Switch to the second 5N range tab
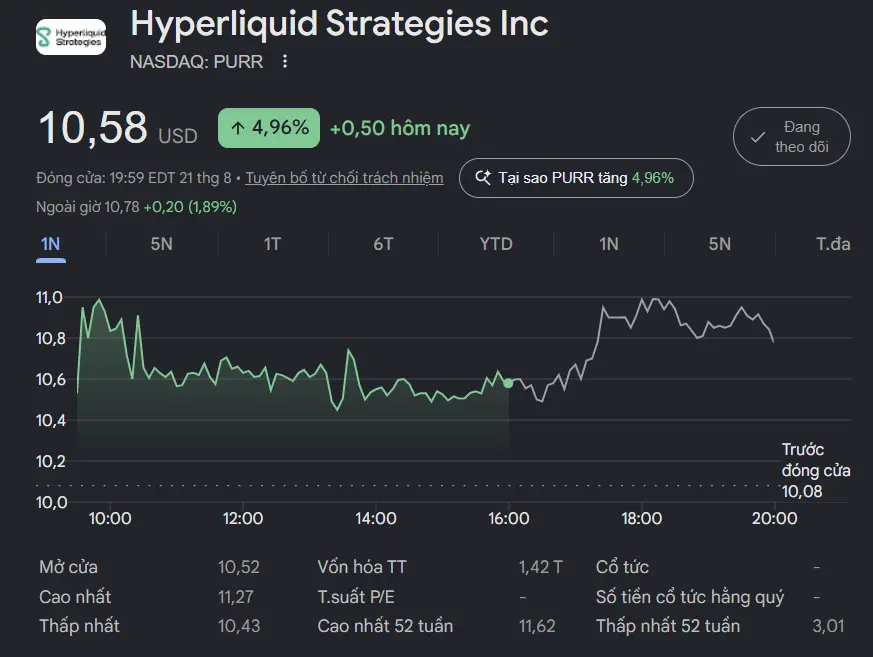Viewport: 873px width, 657px height. pos(720,244)
